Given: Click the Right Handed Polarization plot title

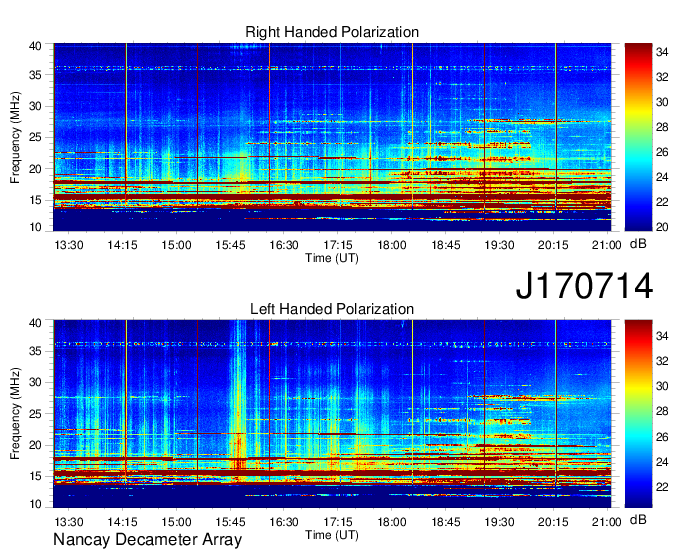Looking at the screenshot, I should click(332, 32).
